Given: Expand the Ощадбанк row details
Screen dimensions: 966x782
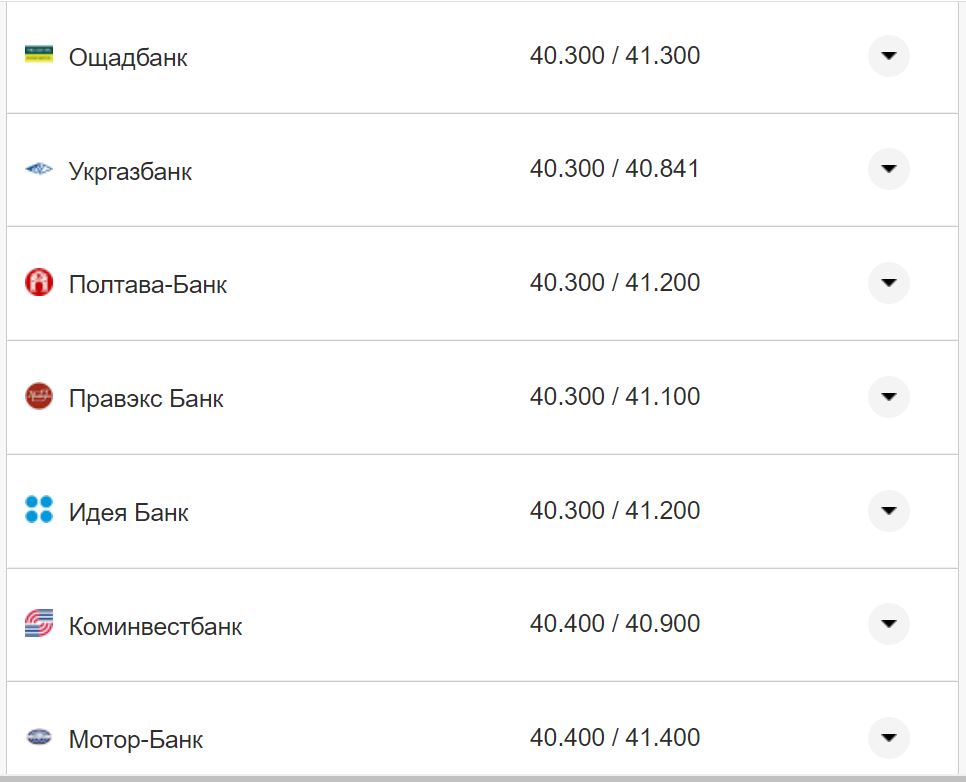Looking at the screenshot, I should click(888, 56).
